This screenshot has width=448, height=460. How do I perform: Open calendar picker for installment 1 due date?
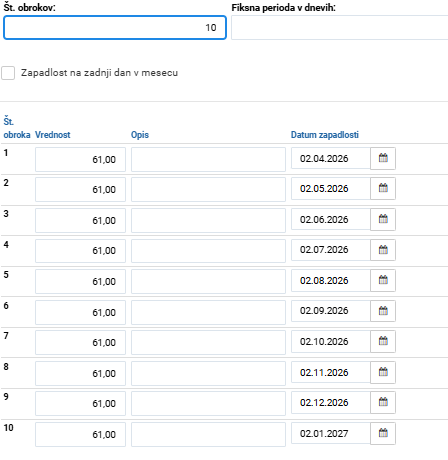[x=383, y=158]
